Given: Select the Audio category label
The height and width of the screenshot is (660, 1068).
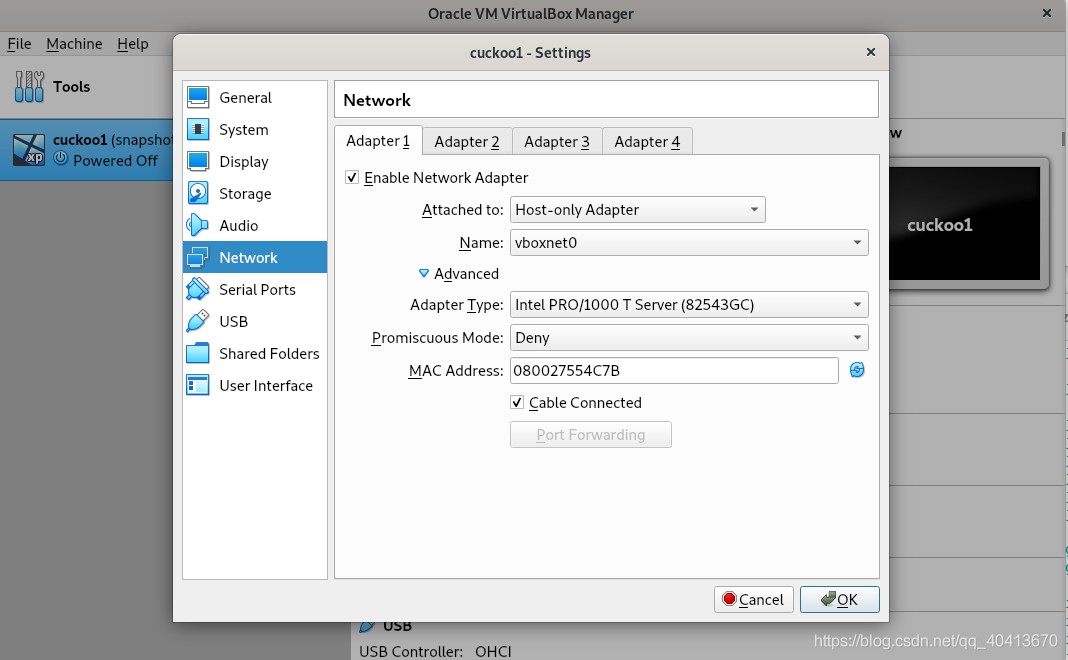Looking at the screenshot, I should [x=238, y=225].
